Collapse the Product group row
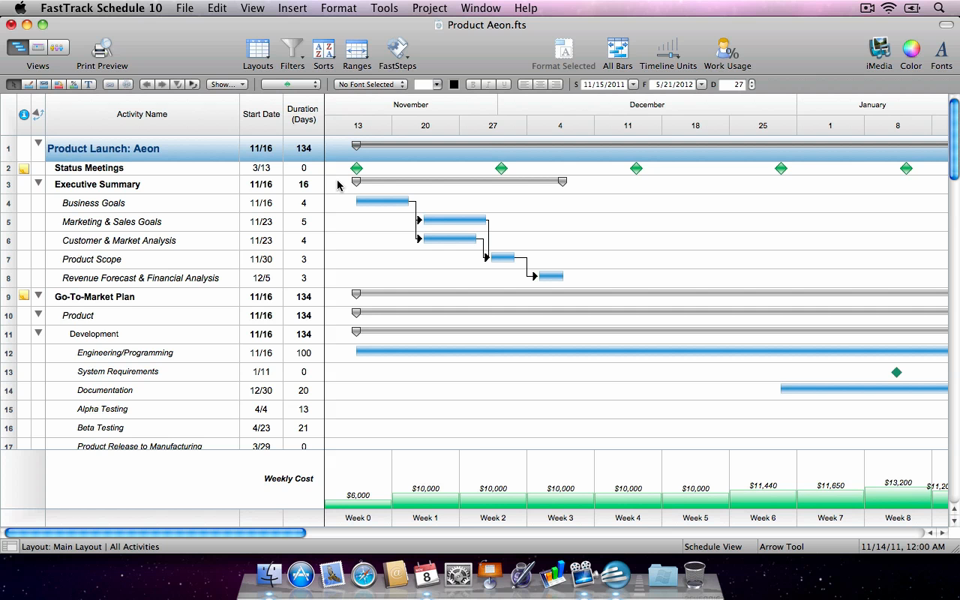 pyautogui.click(x=38, y=314)
